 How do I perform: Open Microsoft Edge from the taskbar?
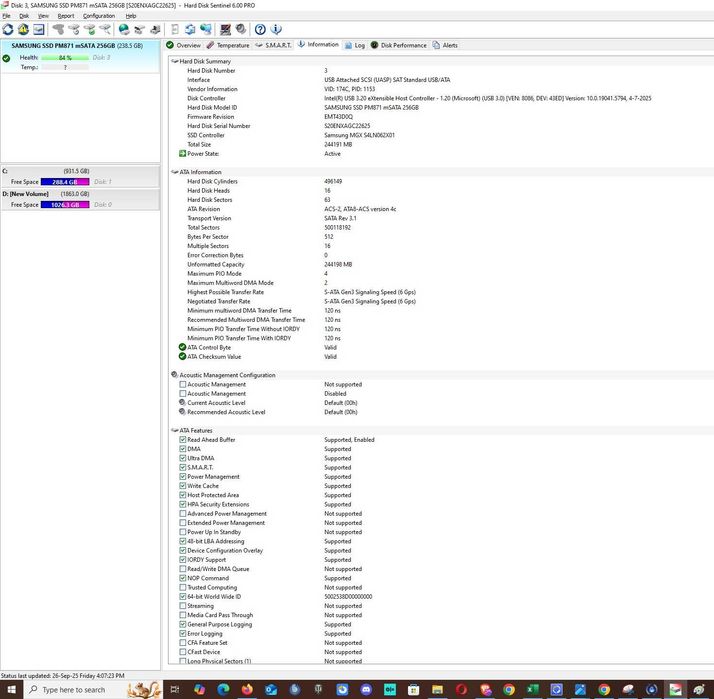click(x=223, y=689)
